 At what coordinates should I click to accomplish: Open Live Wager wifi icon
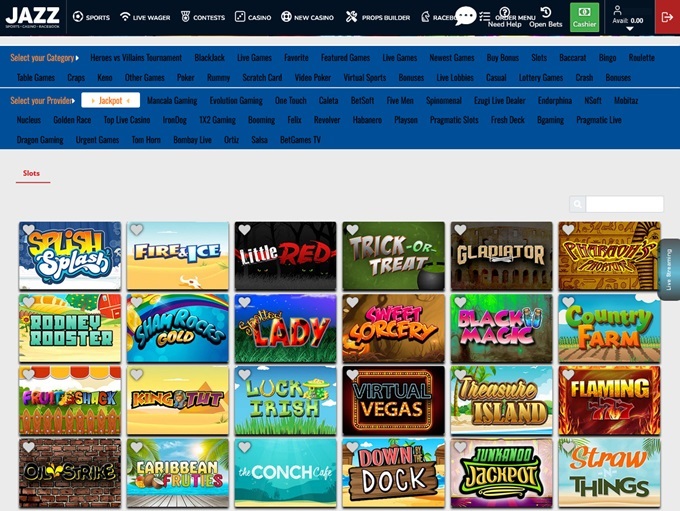tap(125, 16)
